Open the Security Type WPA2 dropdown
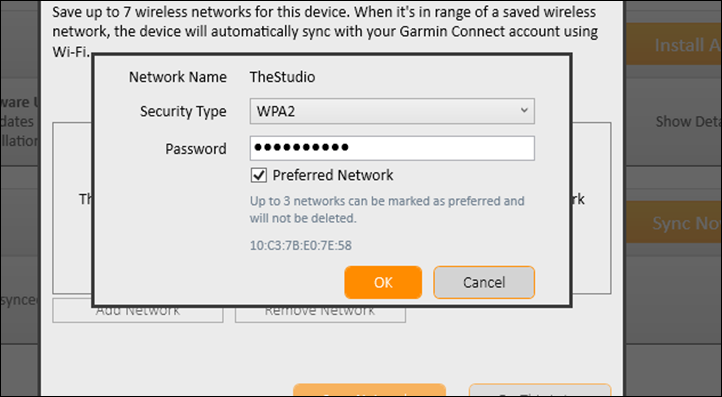This screenshot has height=397, width=722. pyautogui.click(x=392, y=111)
